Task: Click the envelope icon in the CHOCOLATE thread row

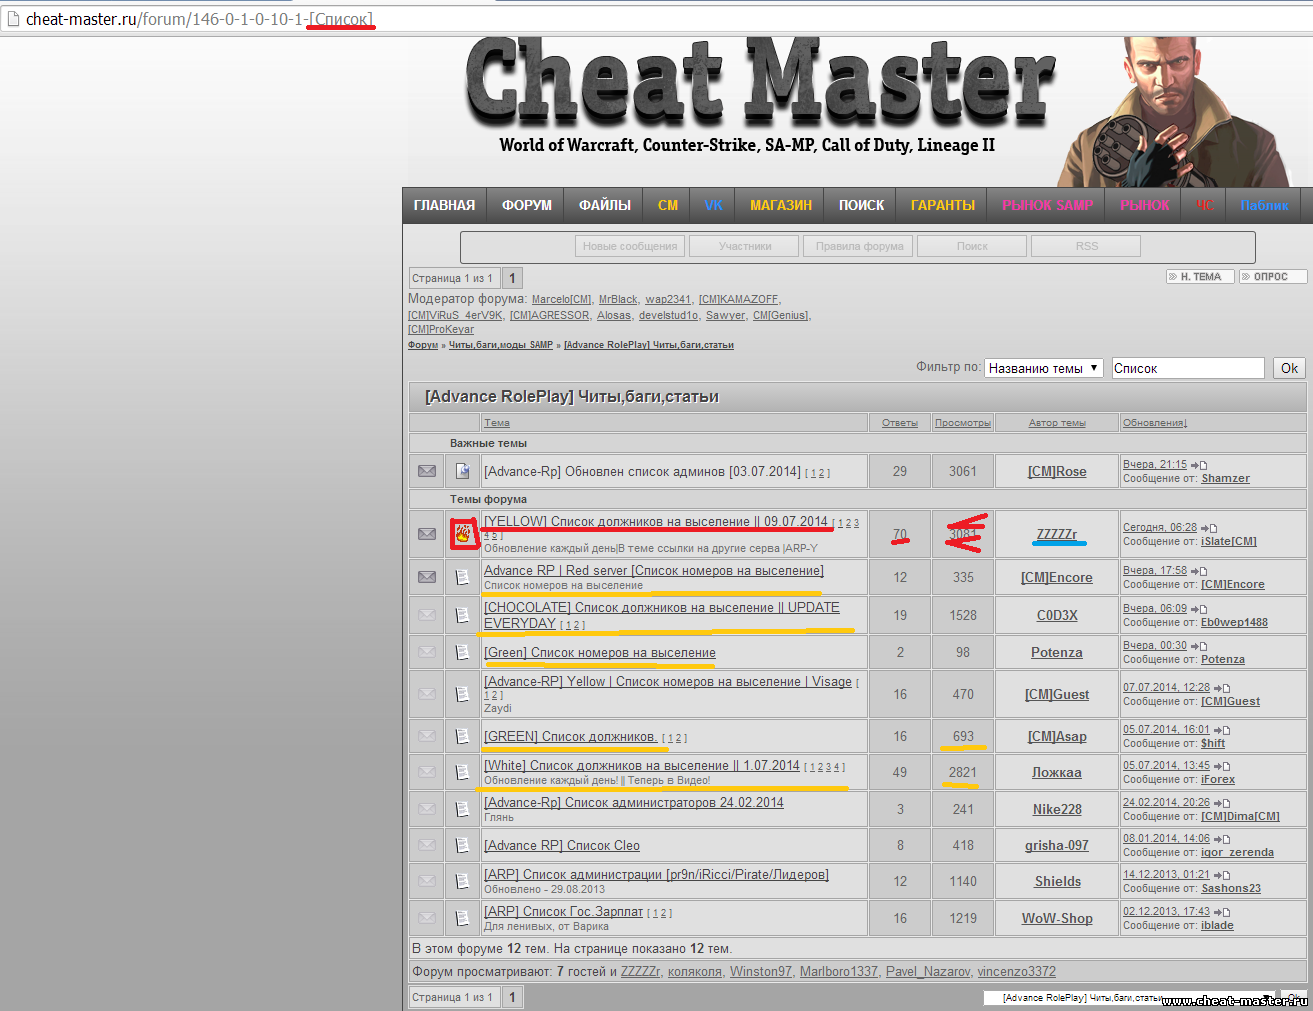Action: pyautogui.click(x=427, y=615)
